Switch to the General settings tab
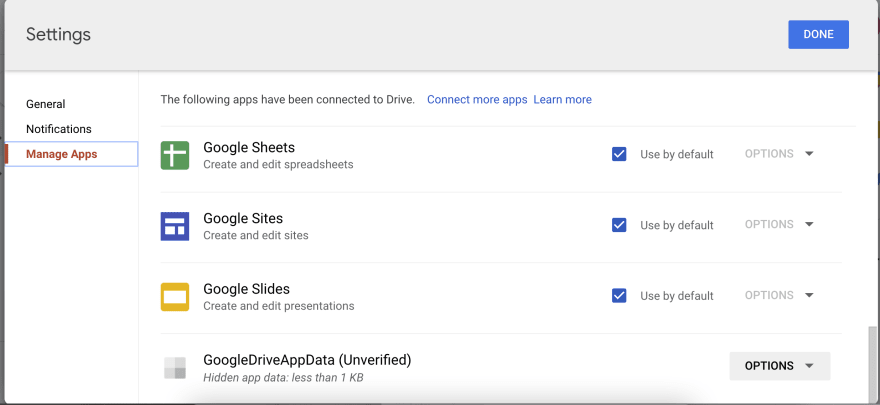Image resolution: width=880 pixels, height=405 pixels. (45, 104)
